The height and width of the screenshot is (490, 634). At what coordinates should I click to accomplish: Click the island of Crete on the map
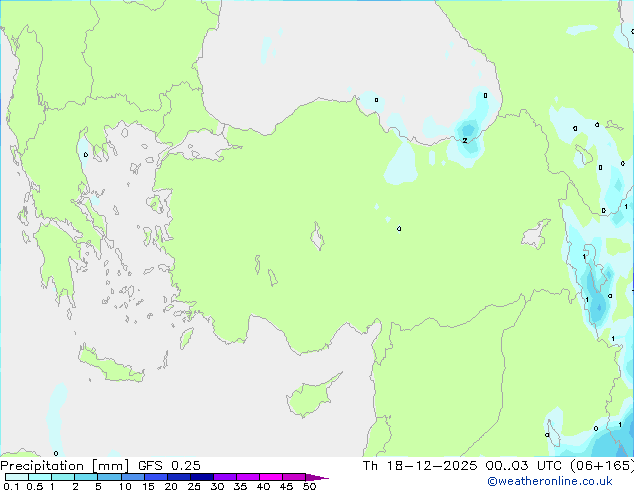(110, 365)
